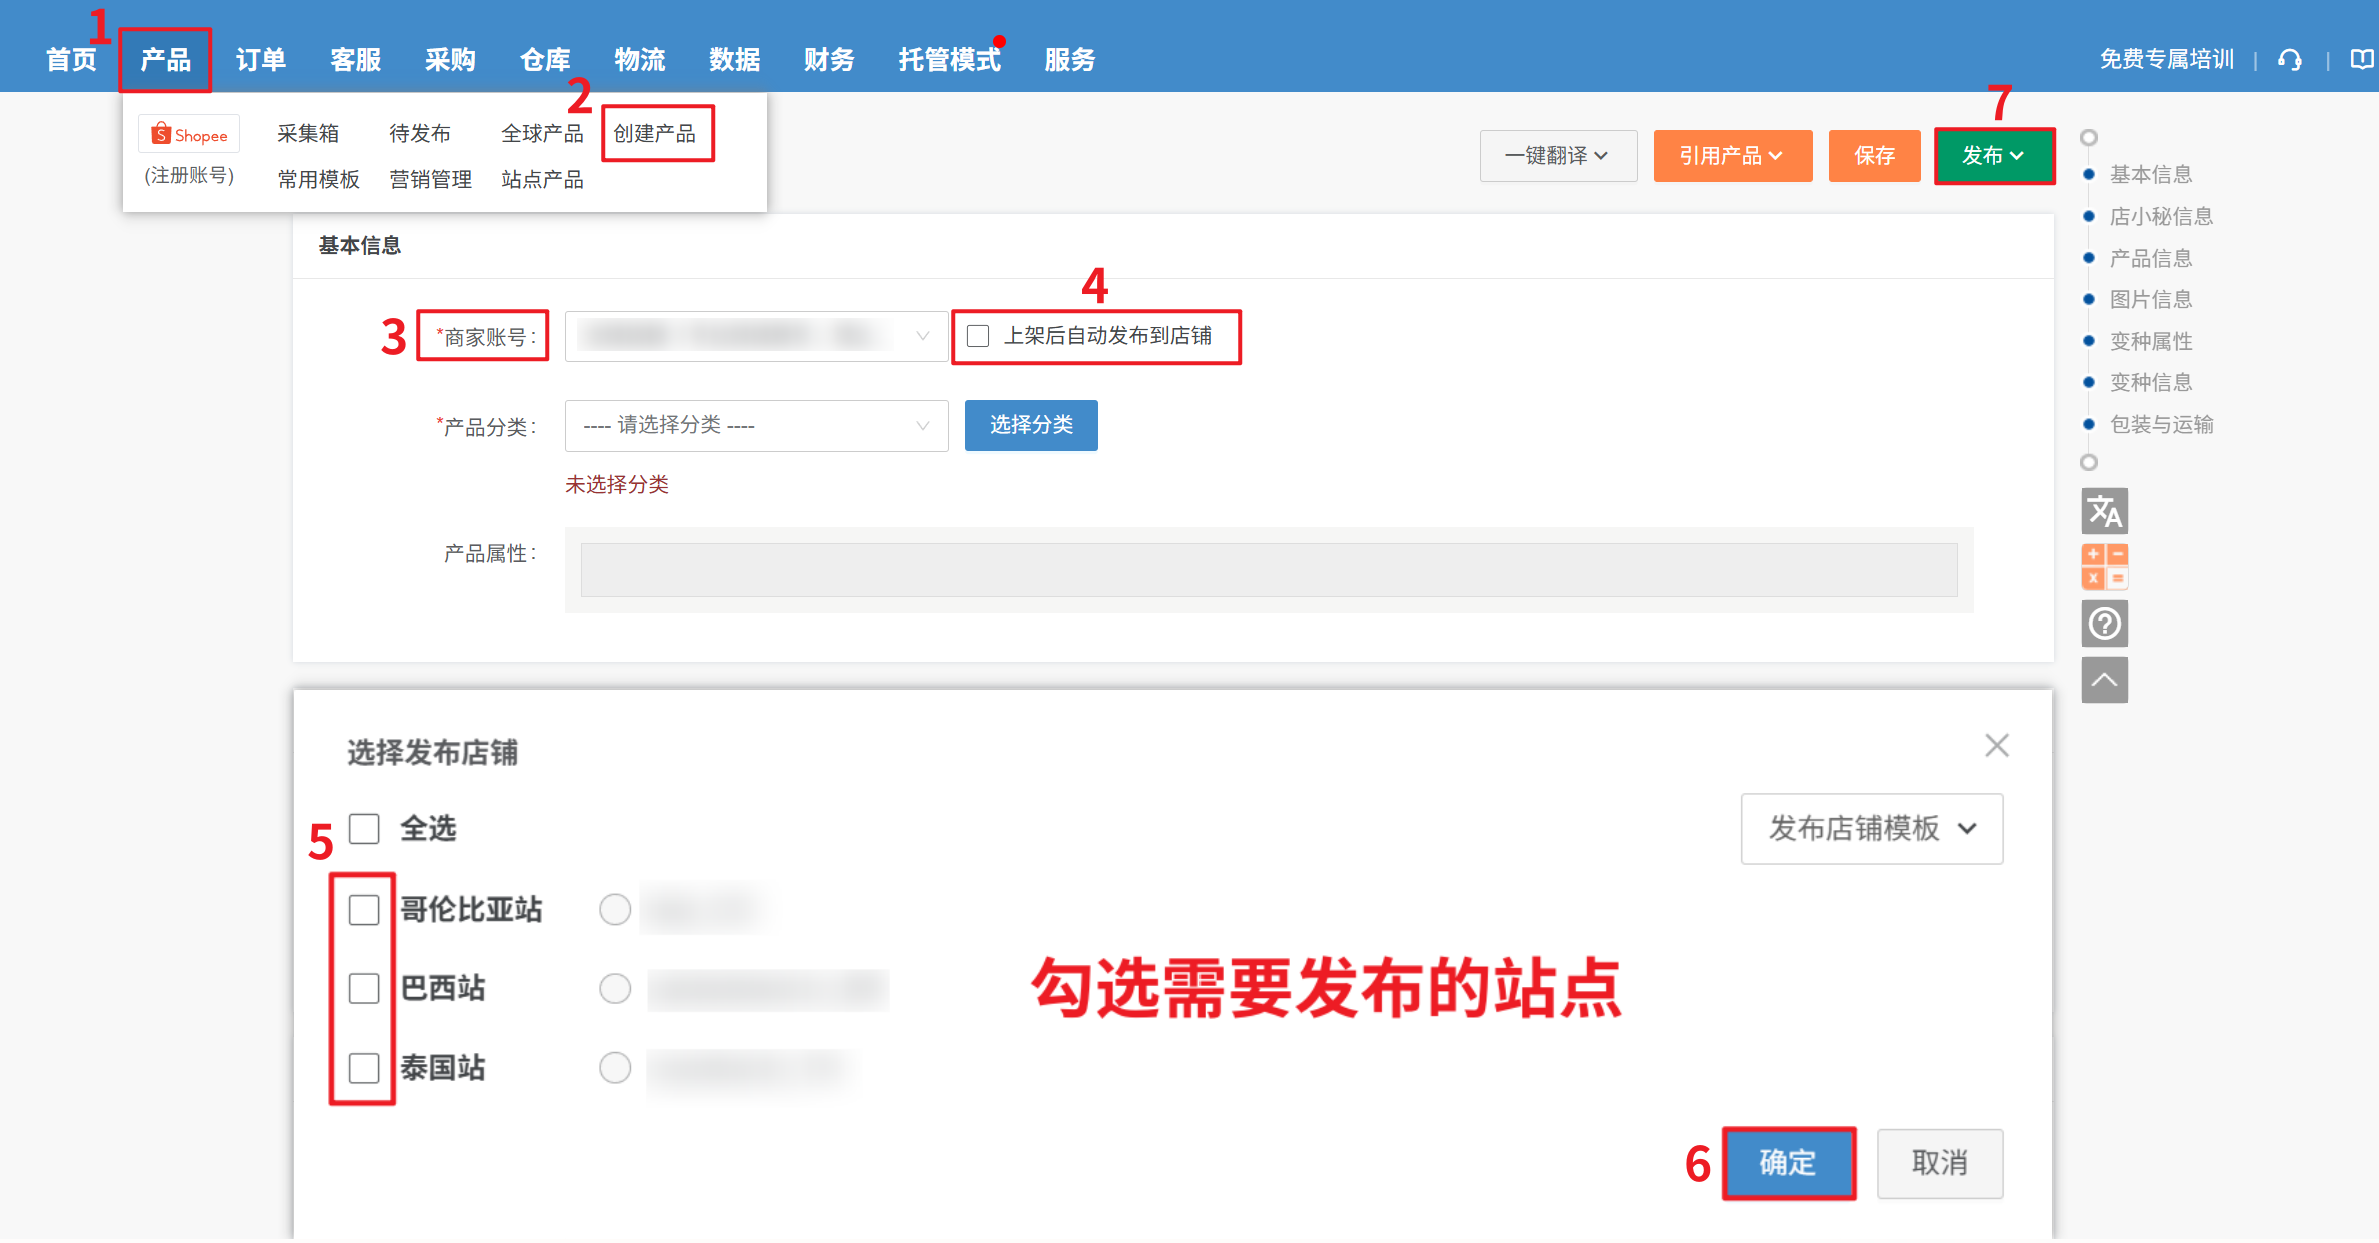The width and height of the screenshot is (2379, 1243).
Task: Open the 订单 menu in top bar
Action: coord(261,60)
